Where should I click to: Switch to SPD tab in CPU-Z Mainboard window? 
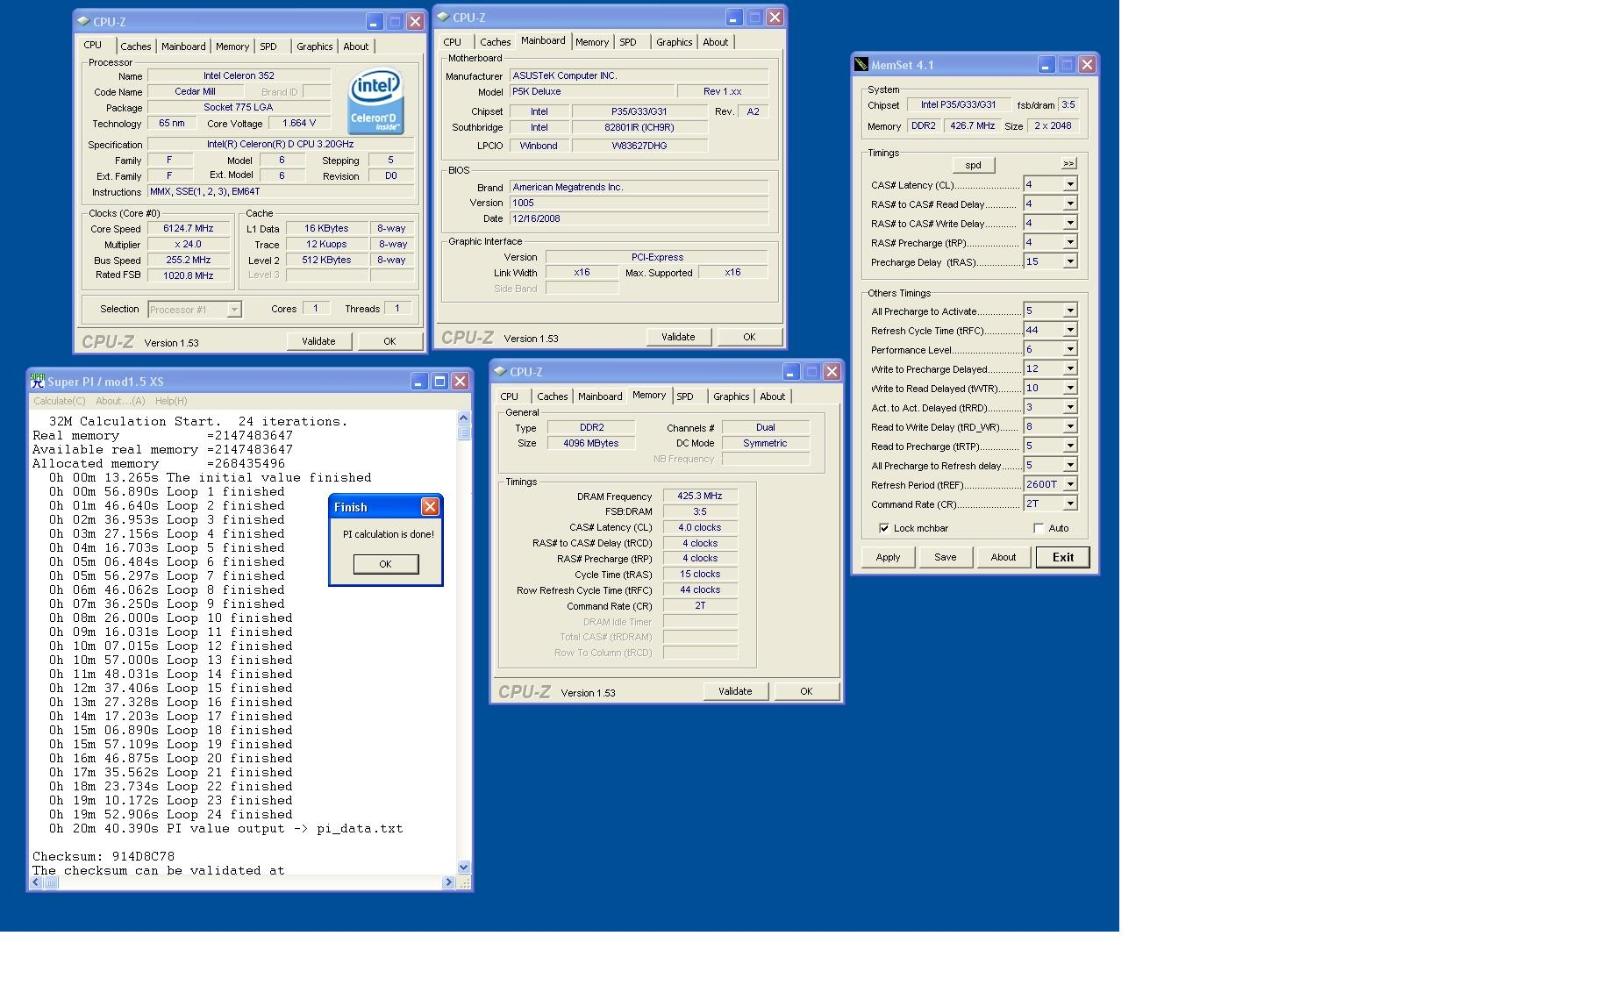point(628,42)
